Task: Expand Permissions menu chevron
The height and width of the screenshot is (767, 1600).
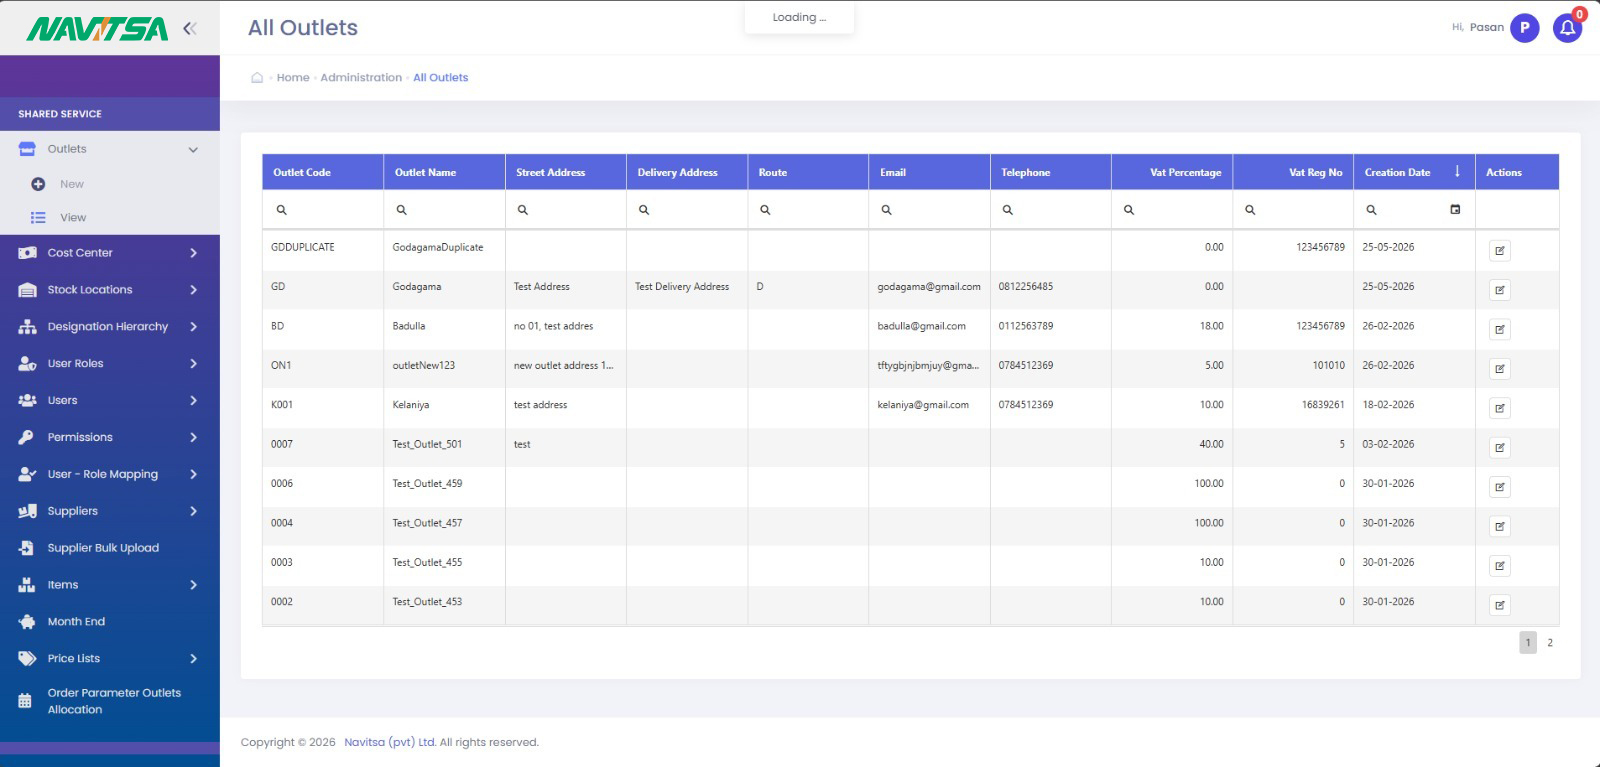Action: click(193, 437)
